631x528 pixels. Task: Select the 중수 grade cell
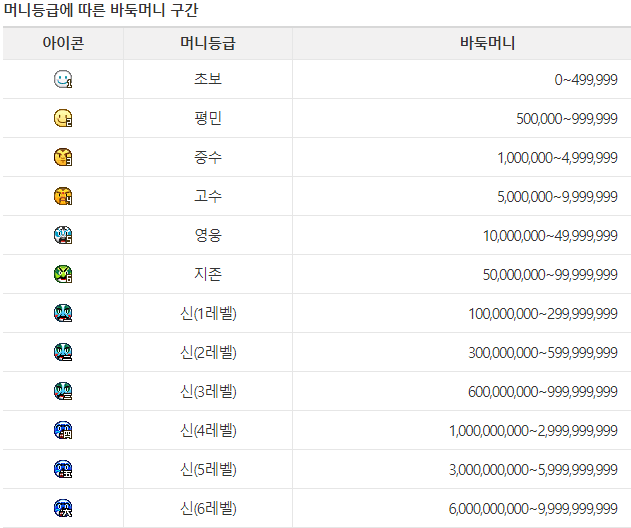(208, 157)
